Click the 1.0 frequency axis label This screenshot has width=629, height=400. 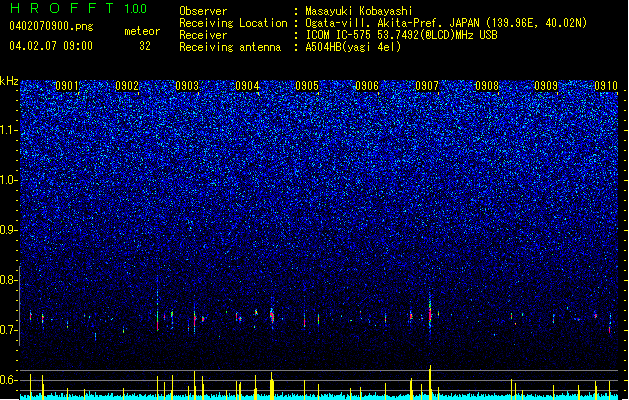click(9, 180)
